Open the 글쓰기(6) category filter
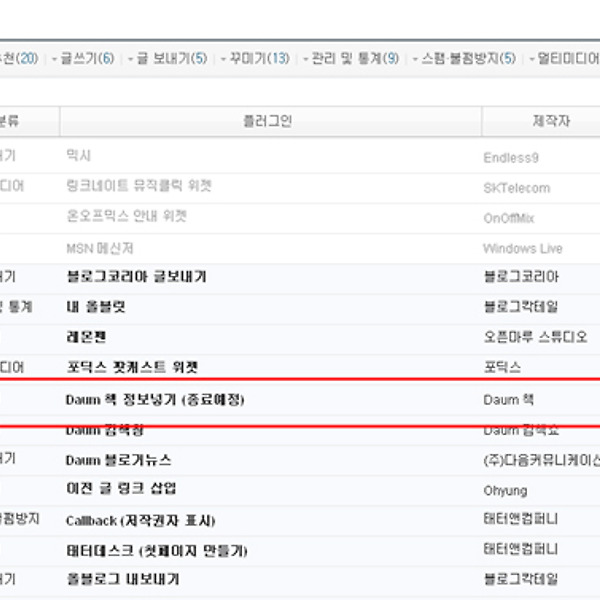The width and height of the screenshot is (600, 600). (87, 59)
